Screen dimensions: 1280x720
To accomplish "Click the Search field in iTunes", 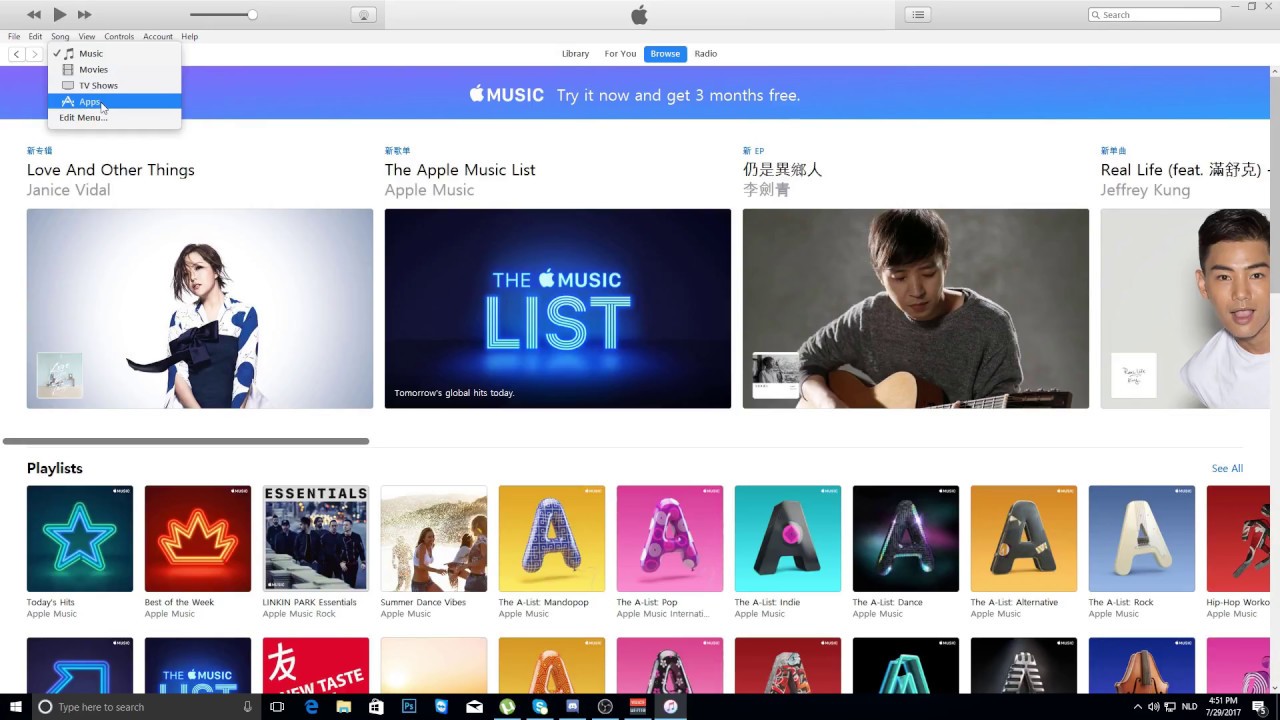I will [x=1154, y=14].
